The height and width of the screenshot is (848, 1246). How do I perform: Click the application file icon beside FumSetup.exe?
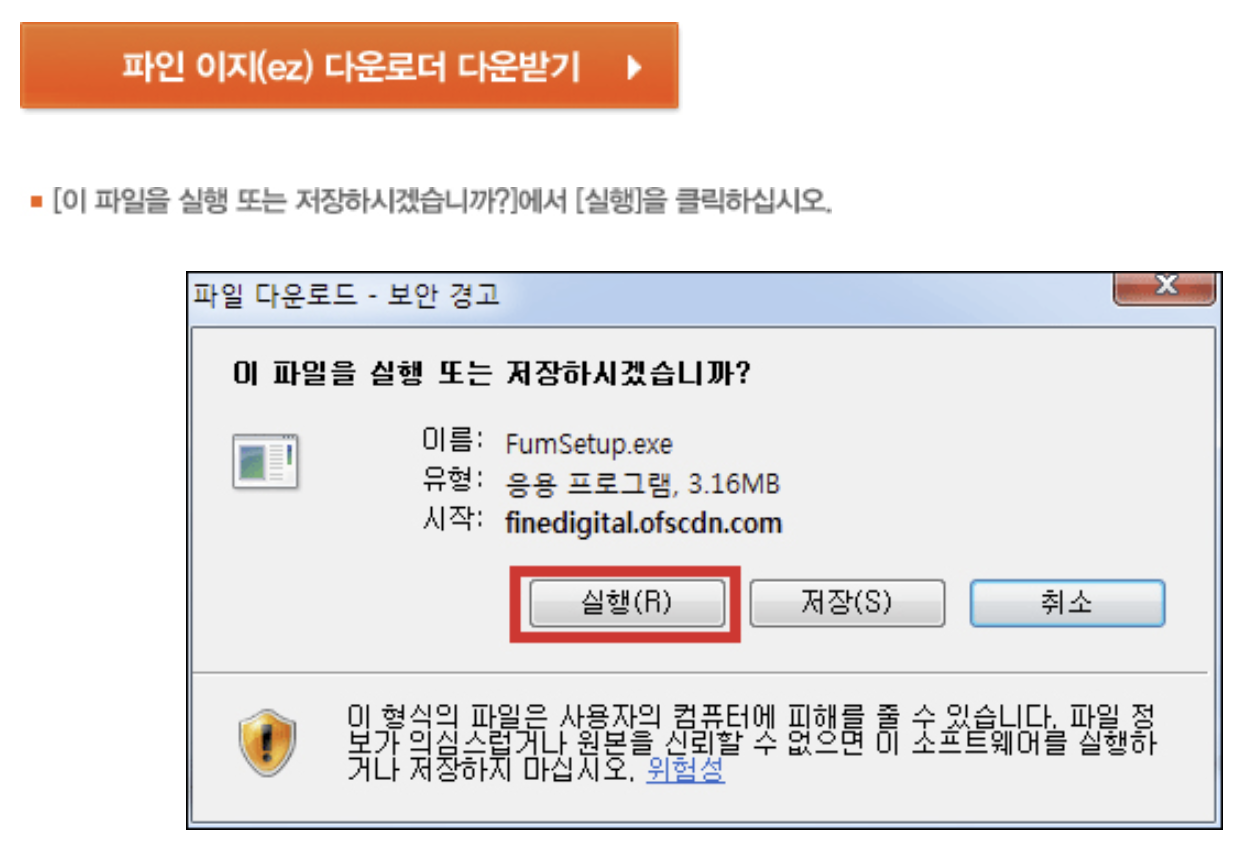click(x=266, y=461)
